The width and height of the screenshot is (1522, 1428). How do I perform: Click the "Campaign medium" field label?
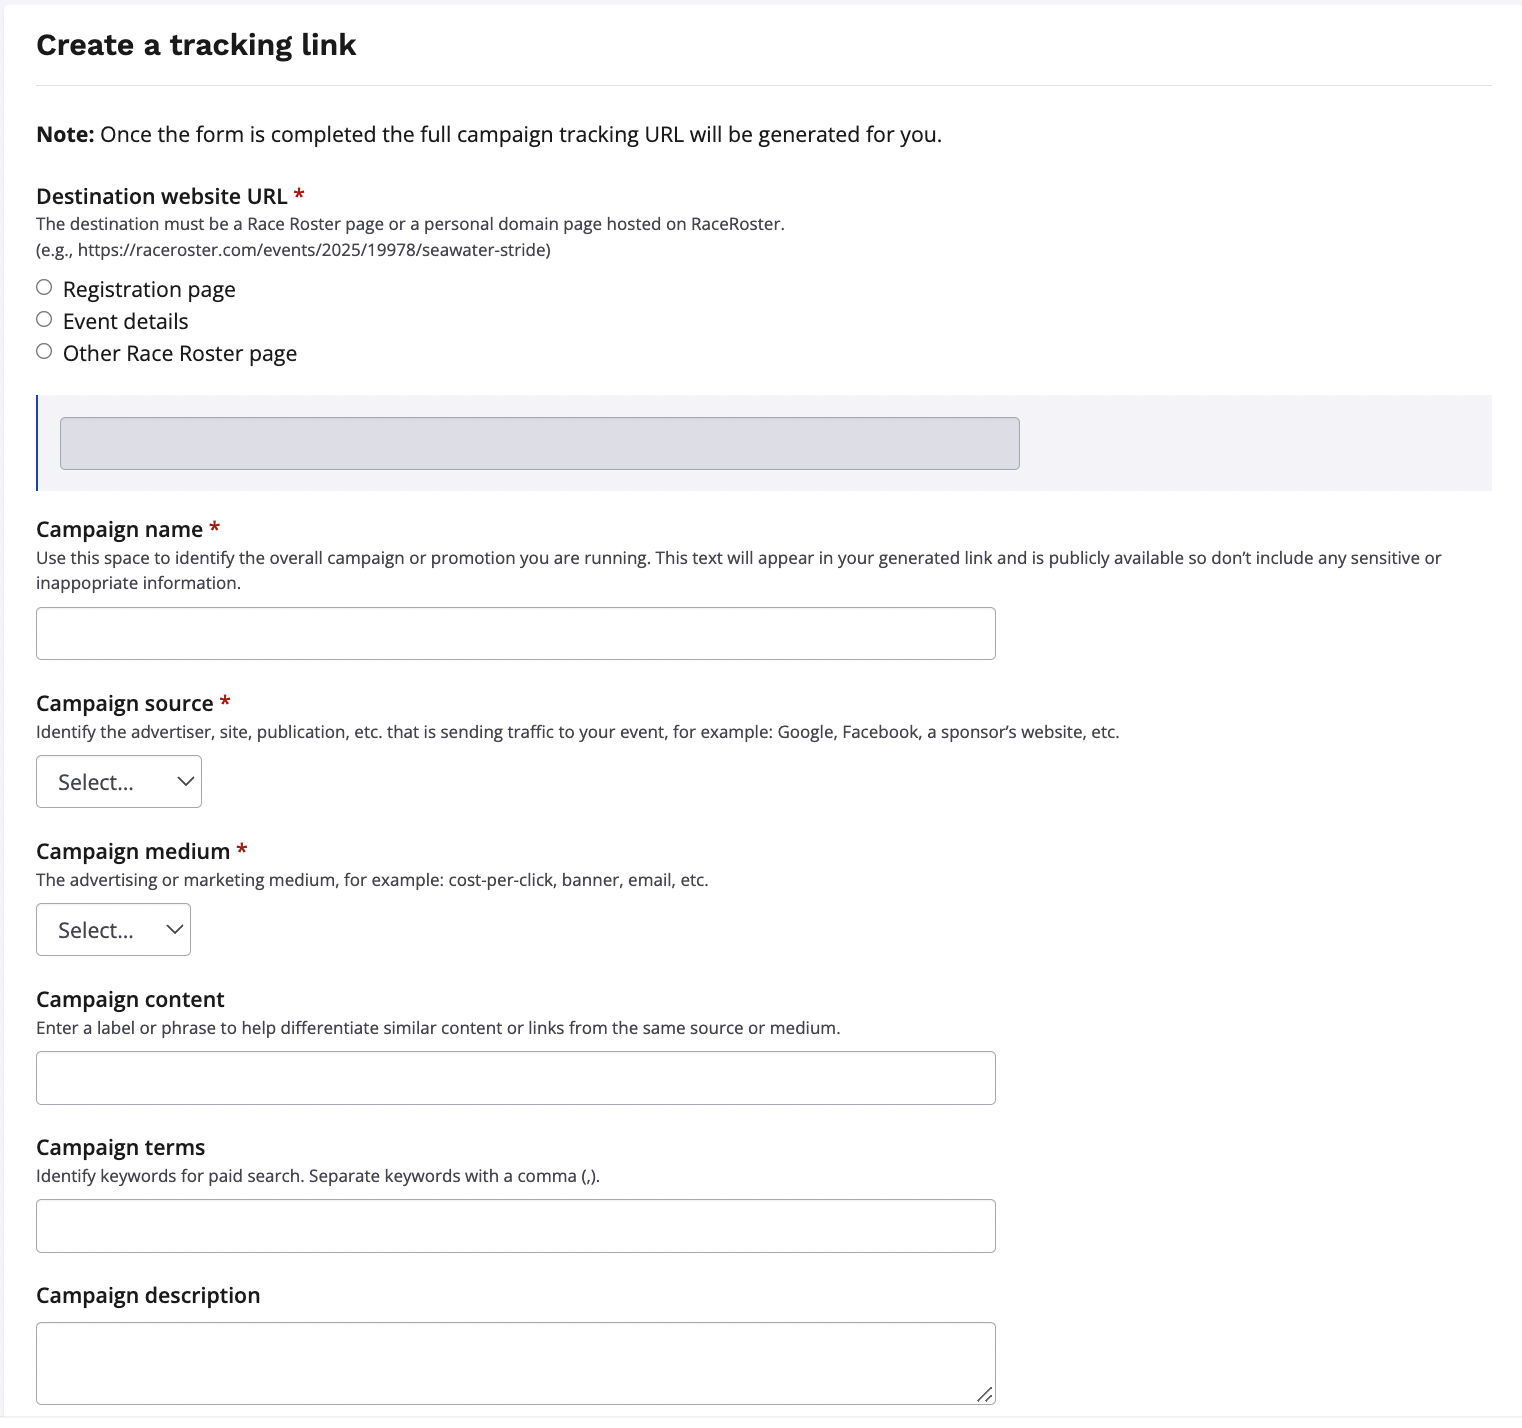pyautogui.click(x=133, y=852)
